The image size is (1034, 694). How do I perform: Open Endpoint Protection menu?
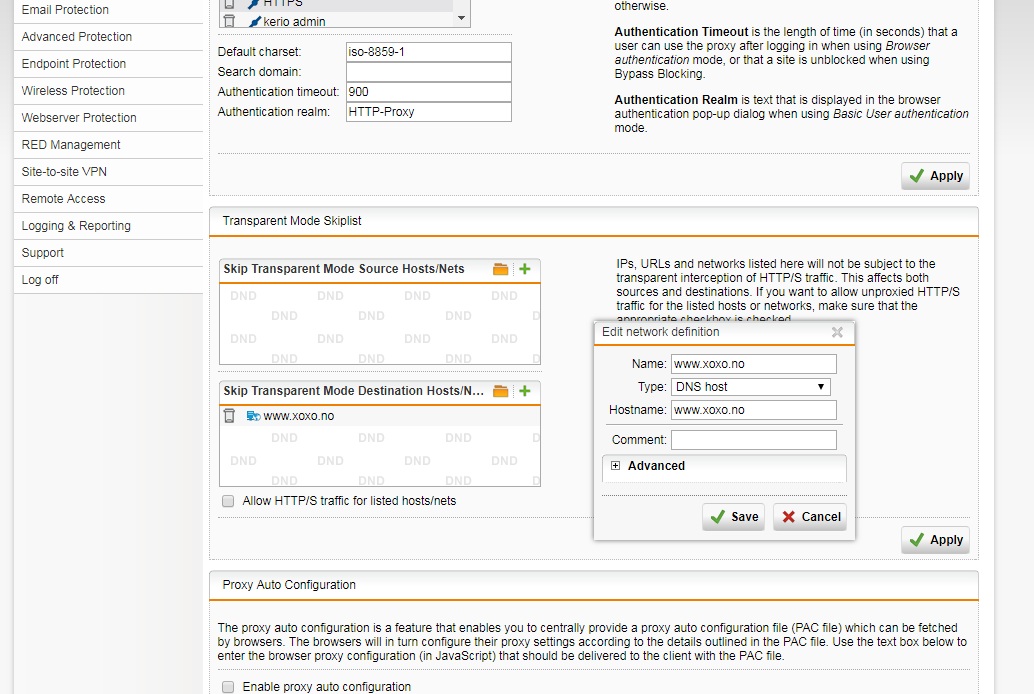click(x=108, y=64)
